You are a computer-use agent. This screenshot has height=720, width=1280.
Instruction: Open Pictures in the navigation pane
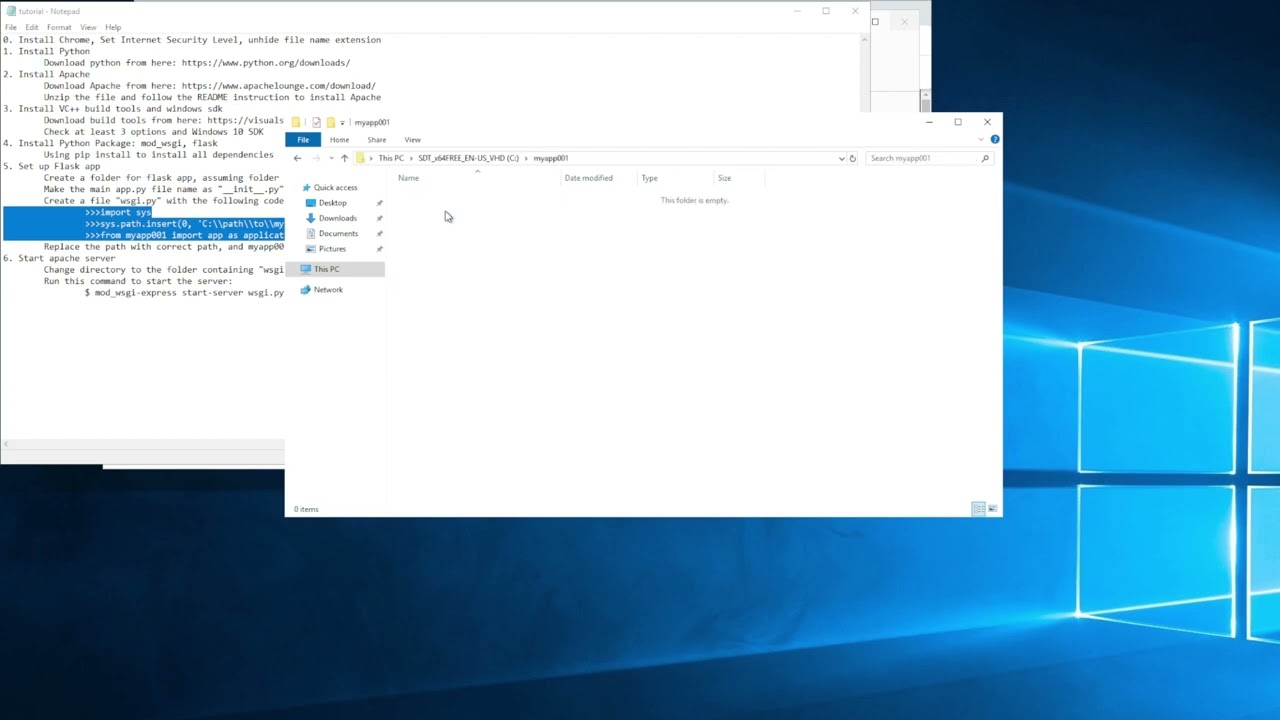(x=332, y=249)
